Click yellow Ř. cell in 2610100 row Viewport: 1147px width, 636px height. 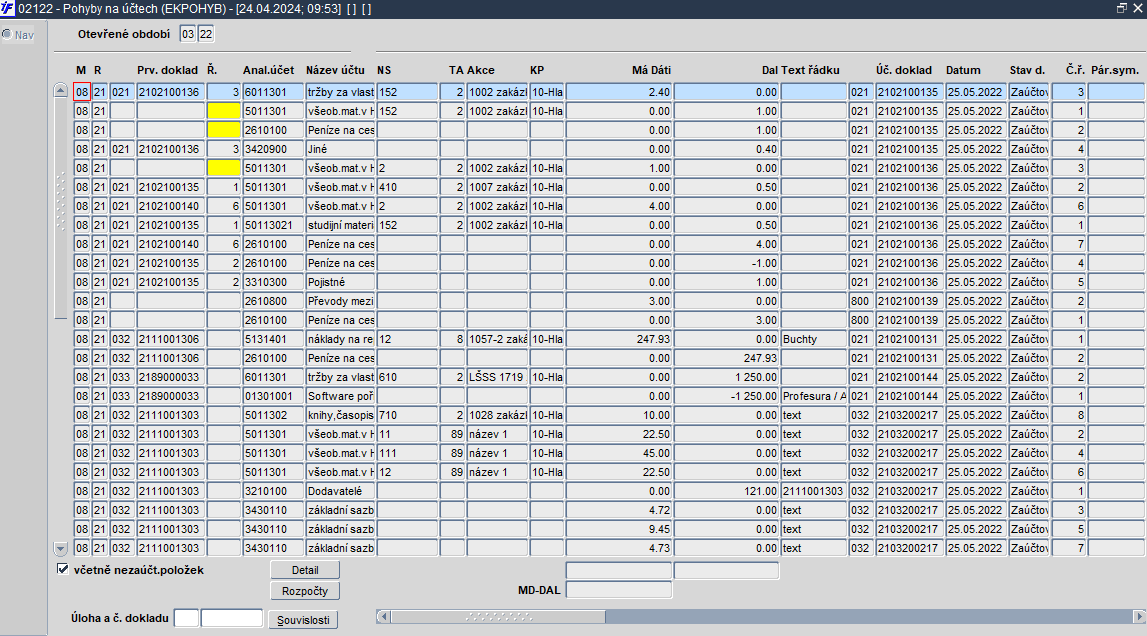pos(223,130)
